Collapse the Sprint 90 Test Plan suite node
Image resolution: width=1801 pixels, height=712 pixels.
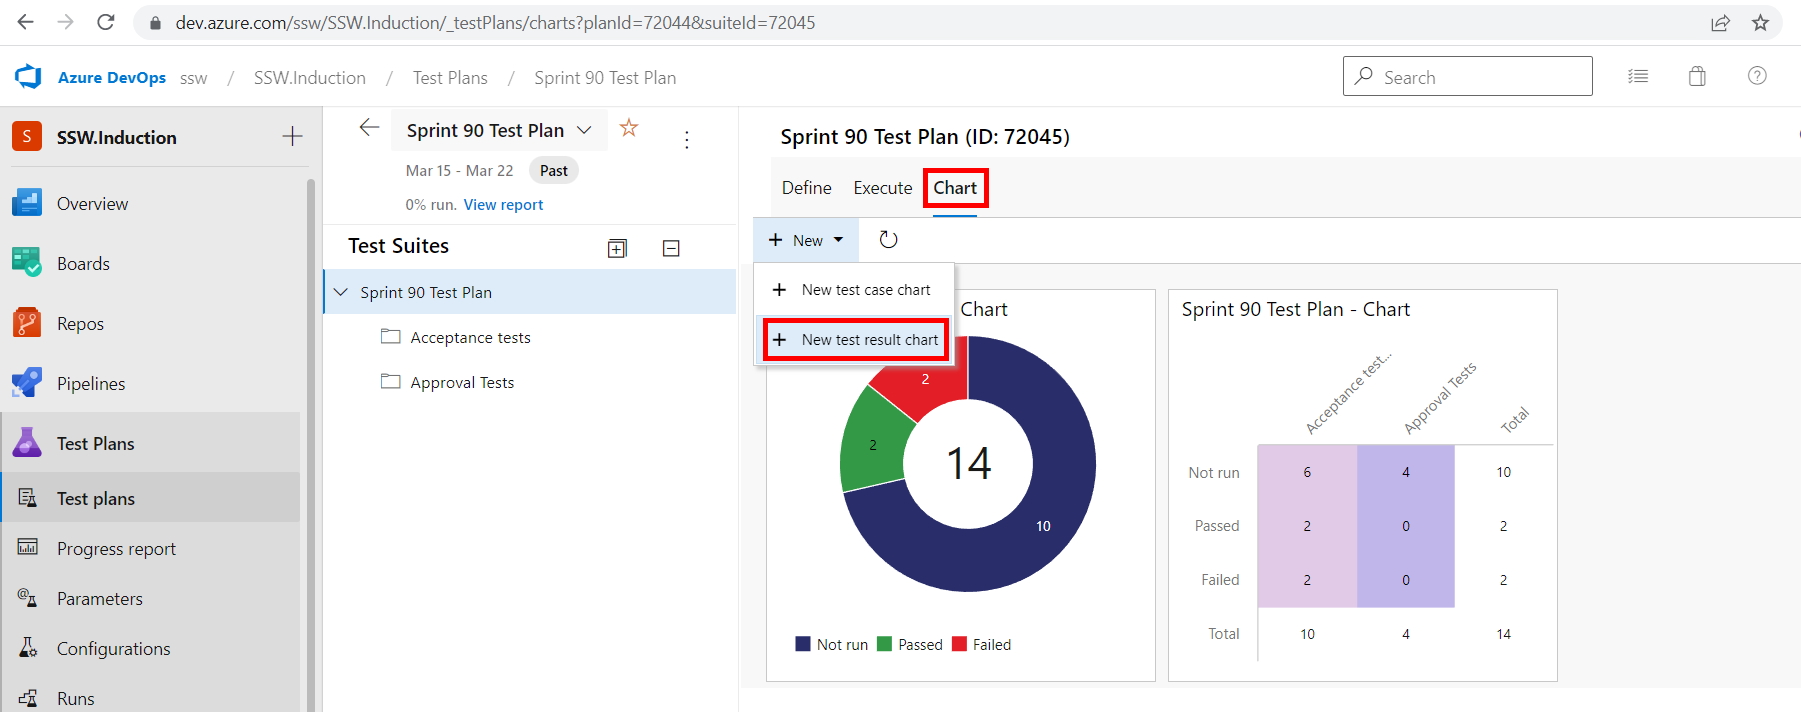341,292
